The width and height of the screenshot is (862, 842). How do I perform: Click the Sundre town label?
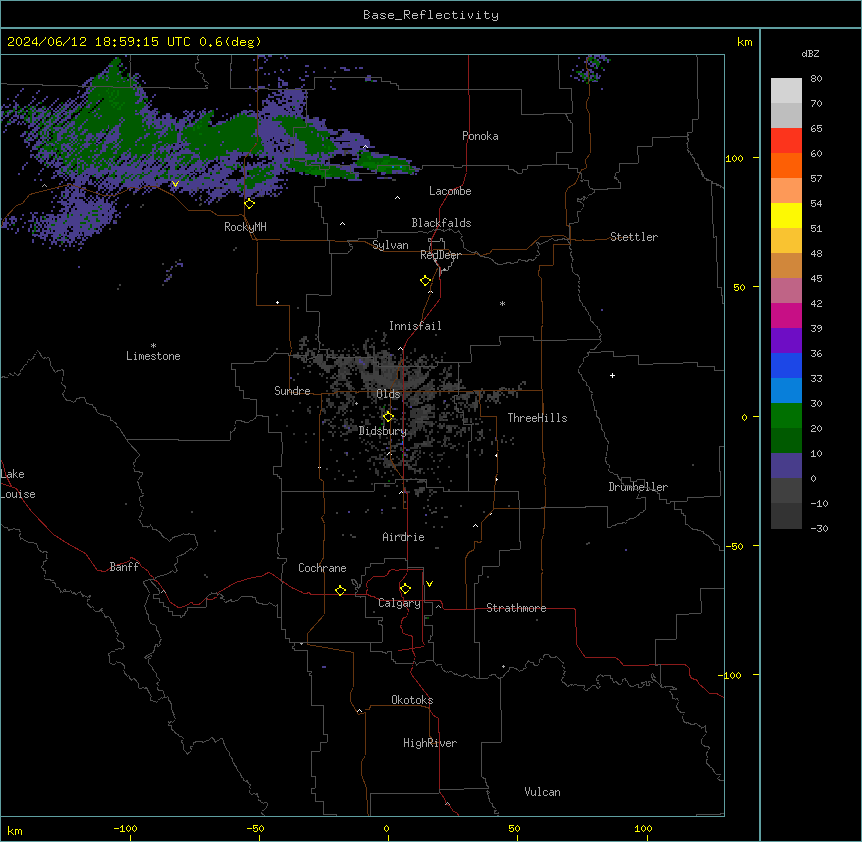(x=292, y=391)
